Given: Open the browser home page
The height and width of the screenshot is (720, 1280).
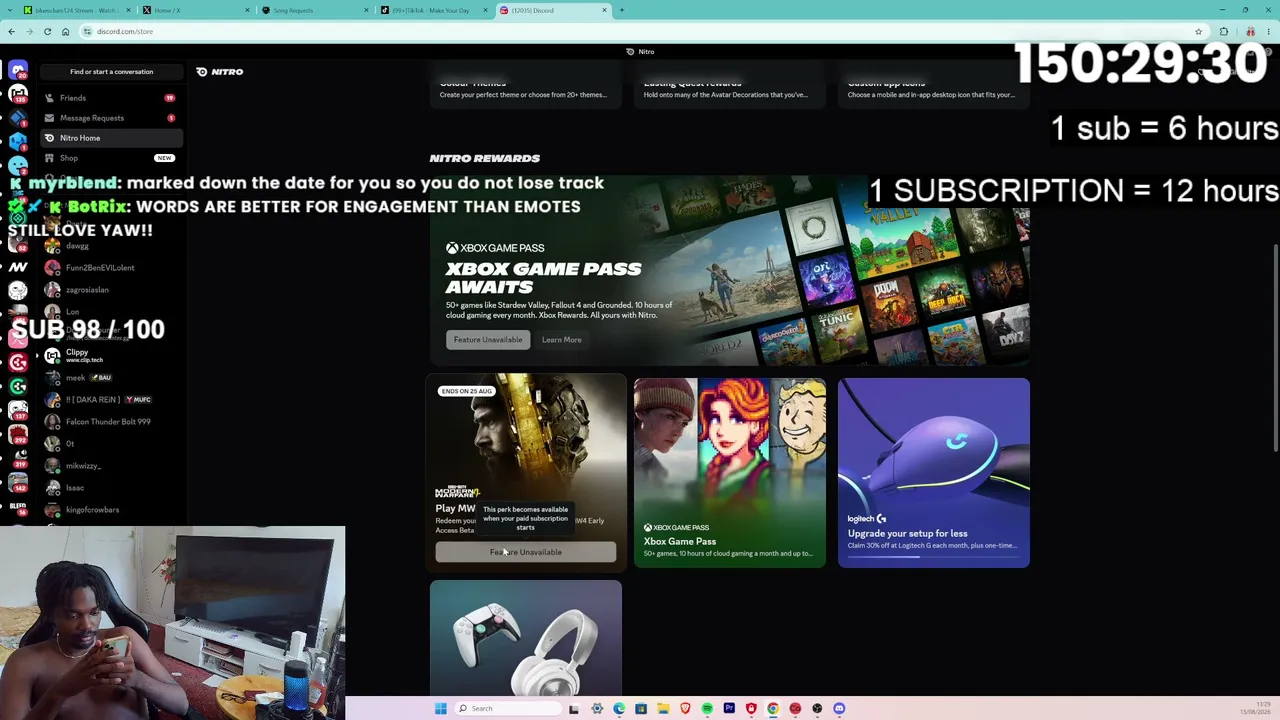Looking at the screenshot, I should pyautogui.click(x=65, y=31).
